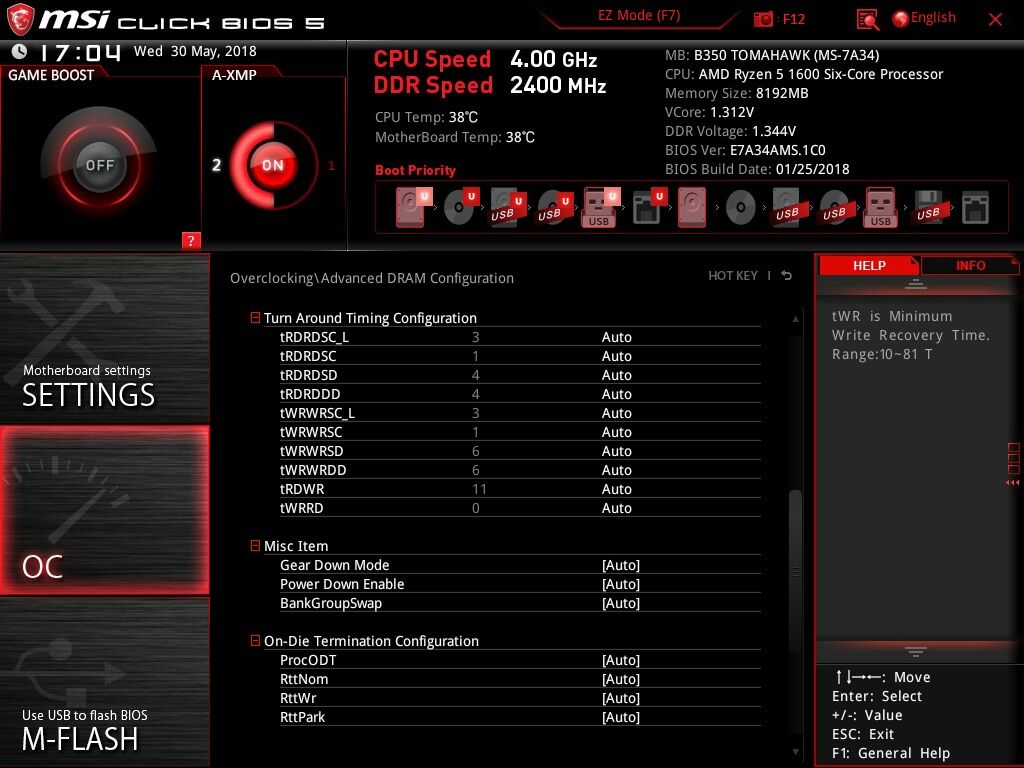The width and height of the screenshot is (1024, 768).
Task: Open the Game Boost question mark help
Action: point(191,240)
